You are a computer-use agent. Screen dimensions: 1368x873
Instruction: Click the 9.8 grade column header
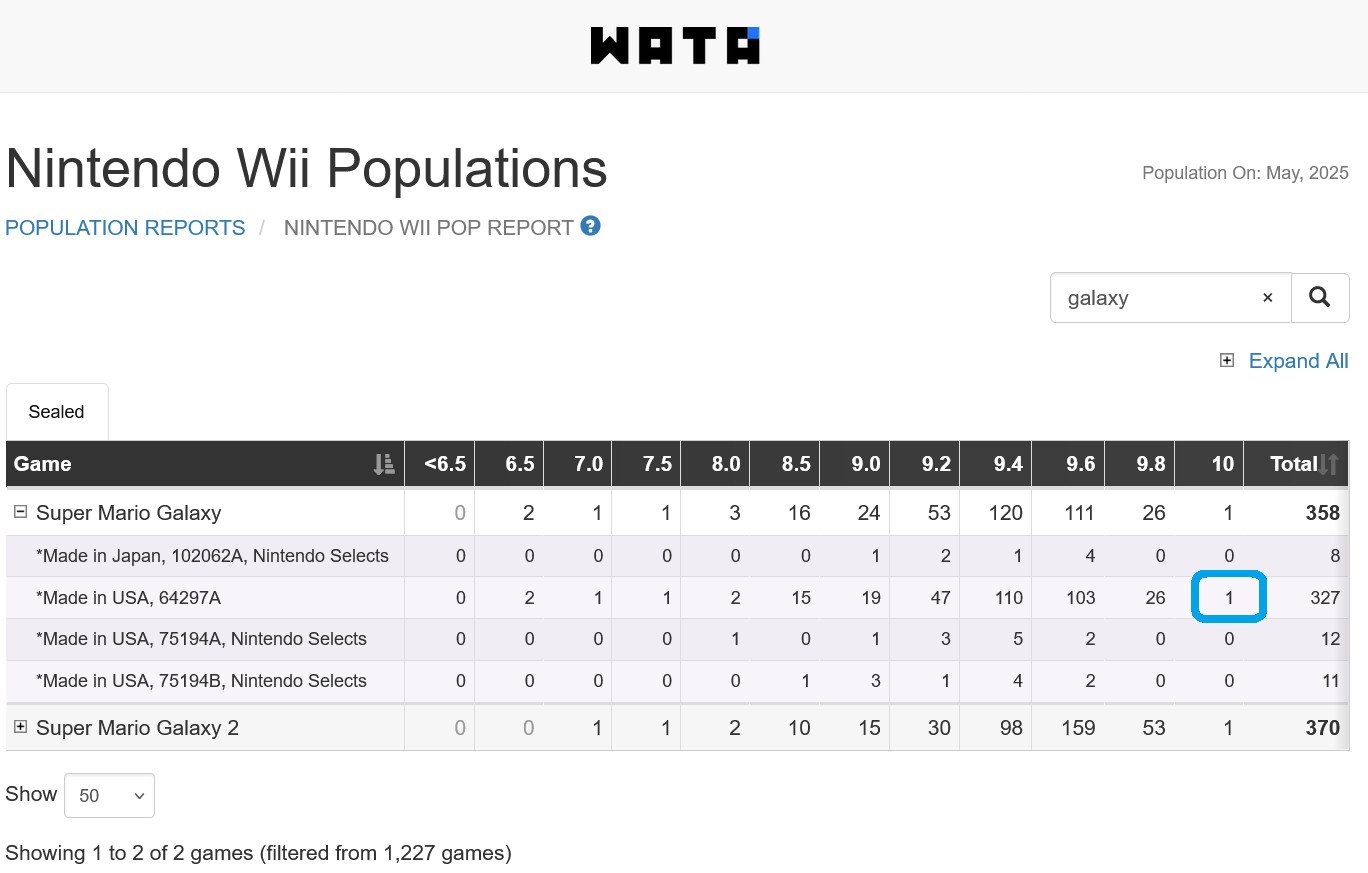[x=1139, y=464]
